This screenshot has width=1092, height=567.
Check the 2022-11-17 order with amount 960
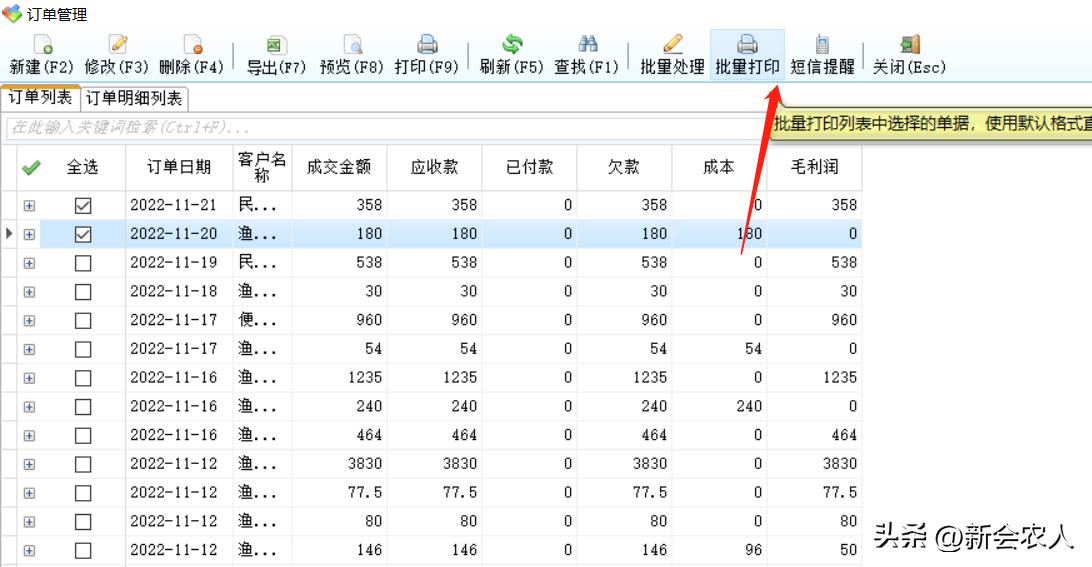click(x=83, y=320)
